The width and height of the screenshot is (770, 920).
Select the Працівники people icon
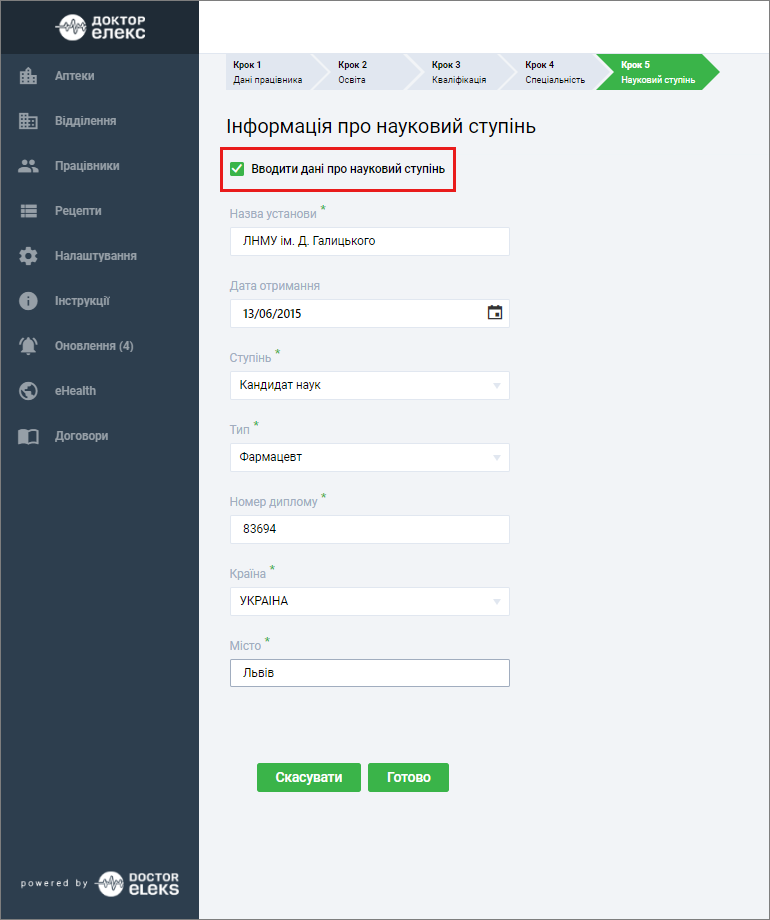[28, 166]
